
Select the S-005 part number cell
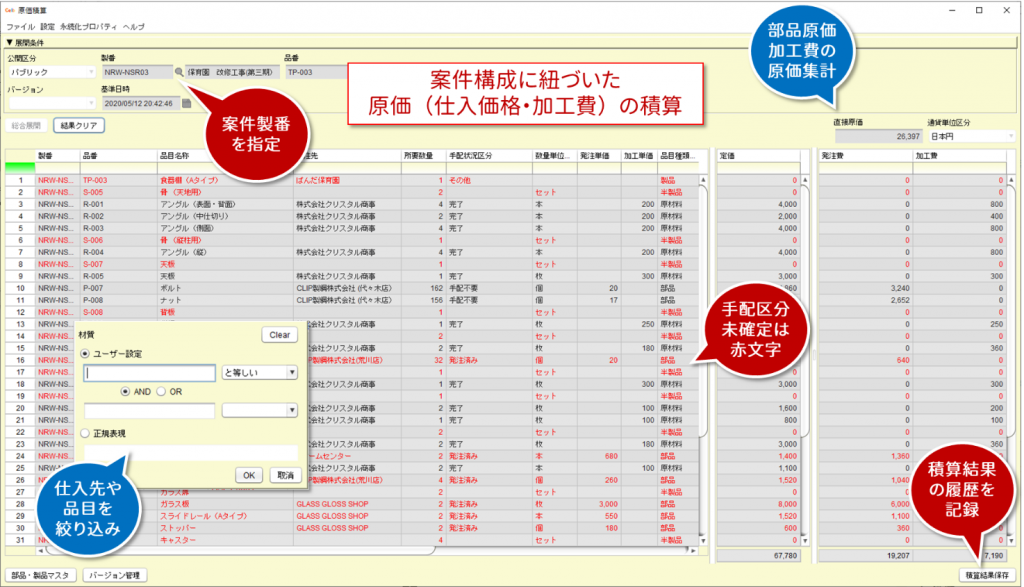click(118, 193)
